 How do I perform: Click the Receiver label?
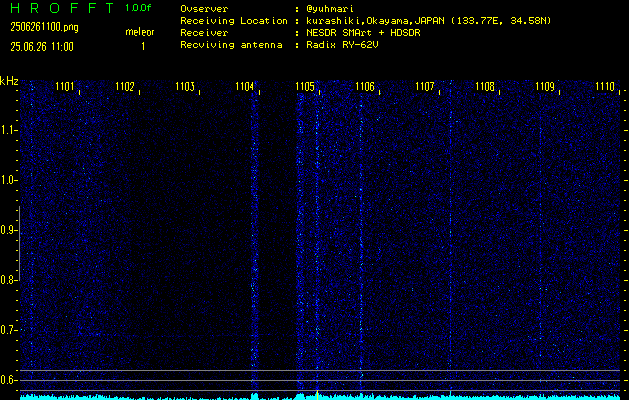click(x=204, y=33)
